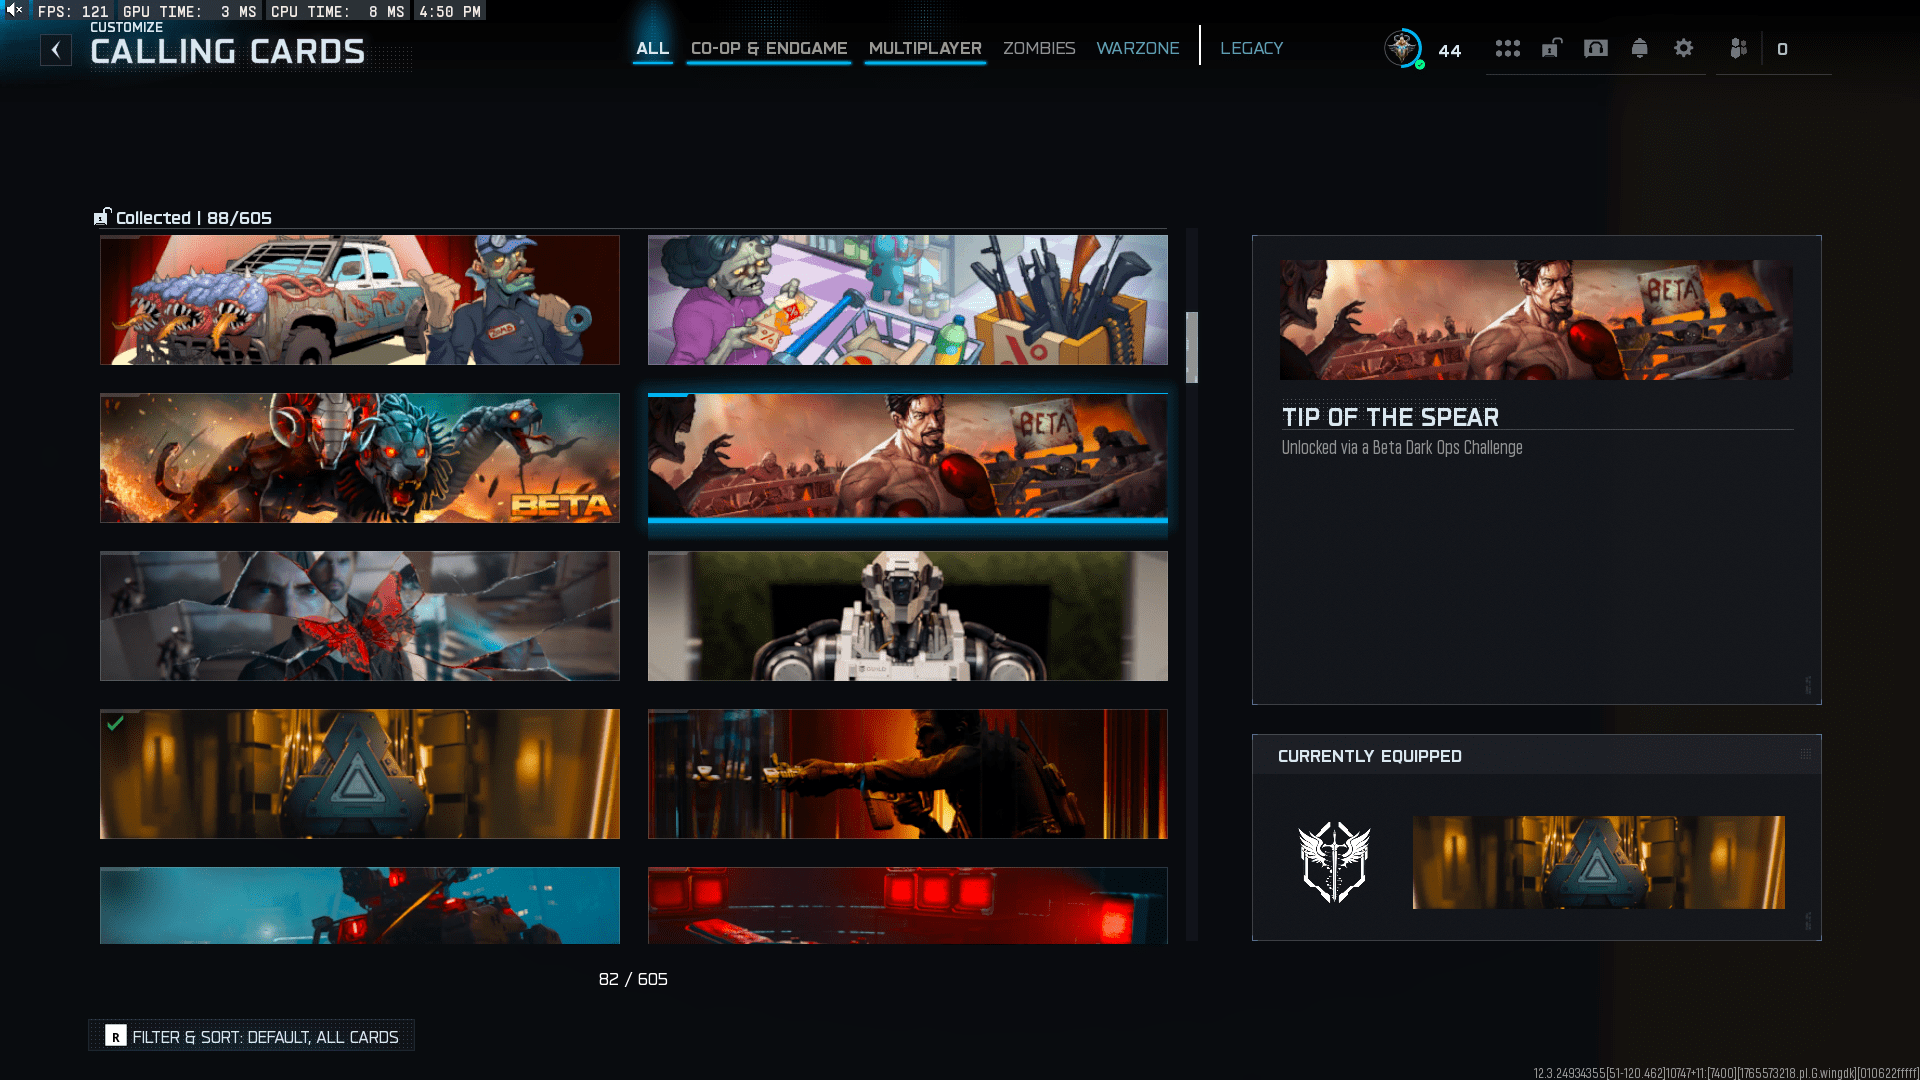Open the voice chat headset icon

click(x=1595, y=48)
